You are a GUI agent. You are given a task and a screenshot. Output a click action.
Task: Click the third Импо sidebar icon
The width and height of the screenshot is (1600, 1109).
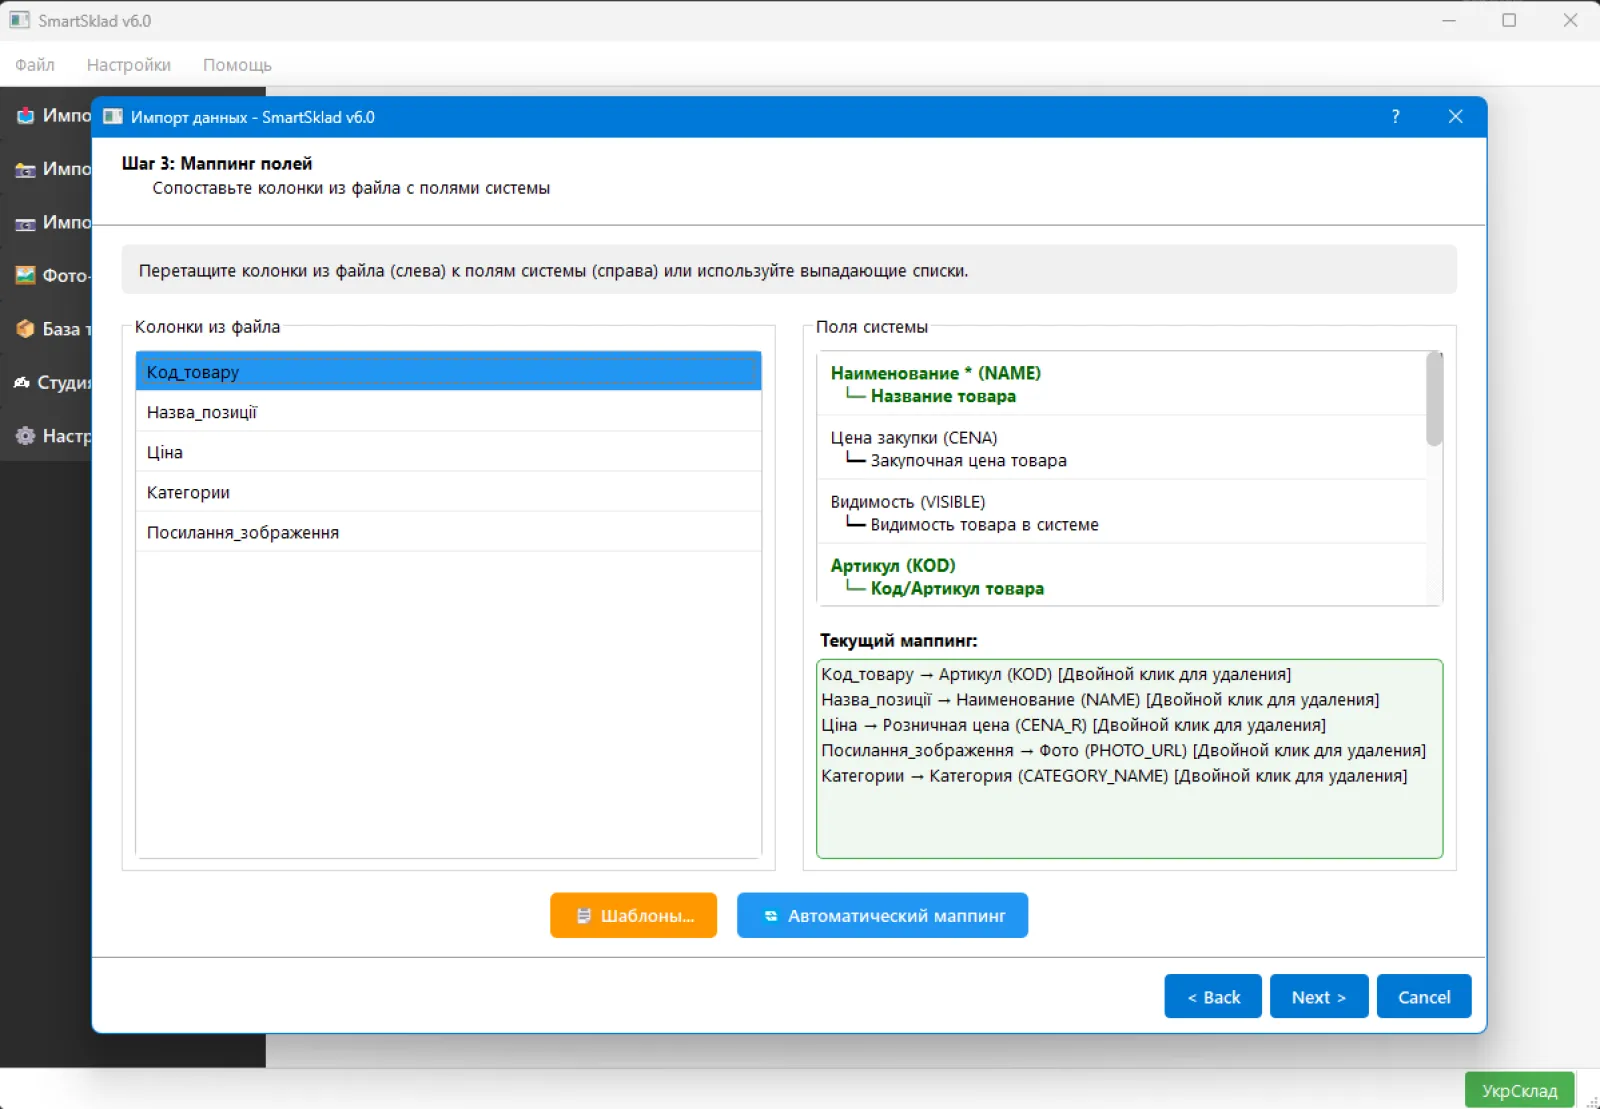(25, 223)
